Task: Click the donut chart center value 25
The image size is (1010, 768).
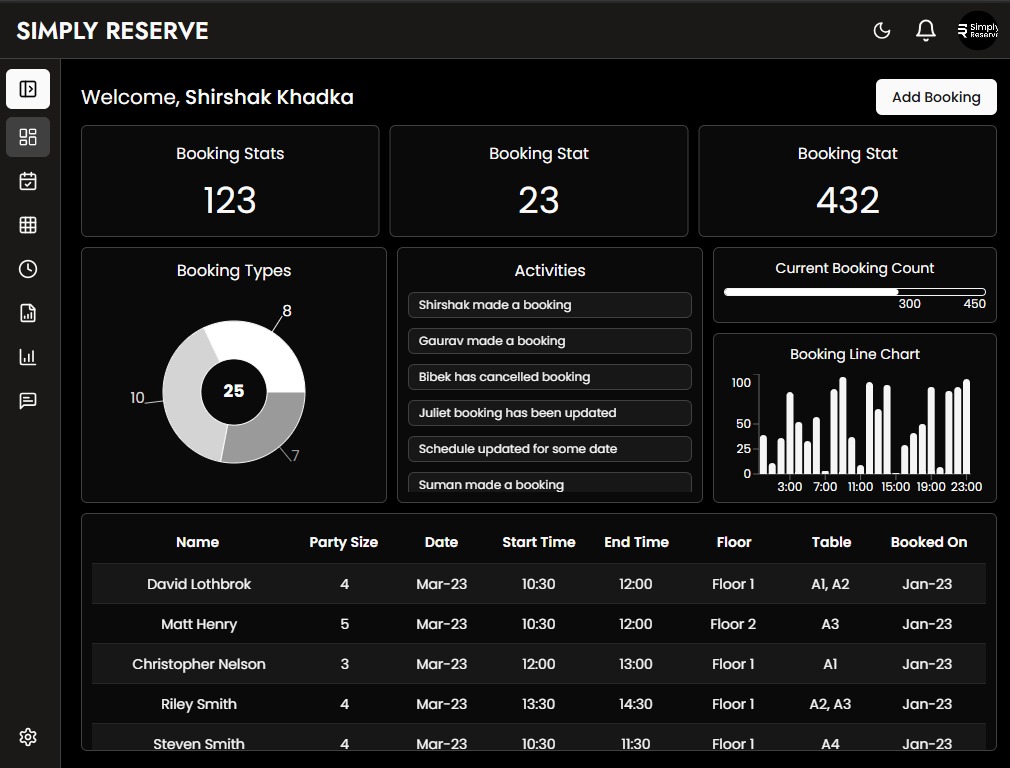Action: 233,391
